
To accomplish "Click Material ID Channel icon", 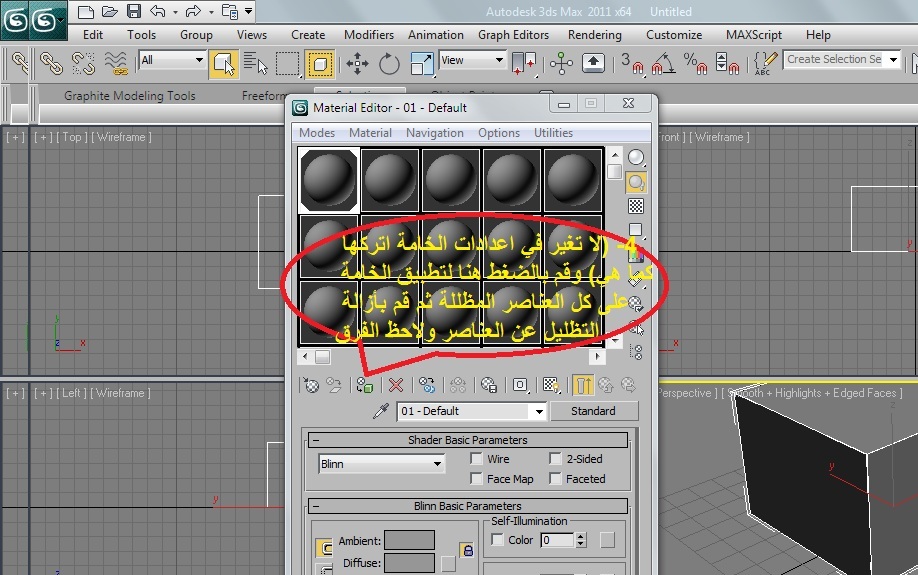I will tap(520, 385).
